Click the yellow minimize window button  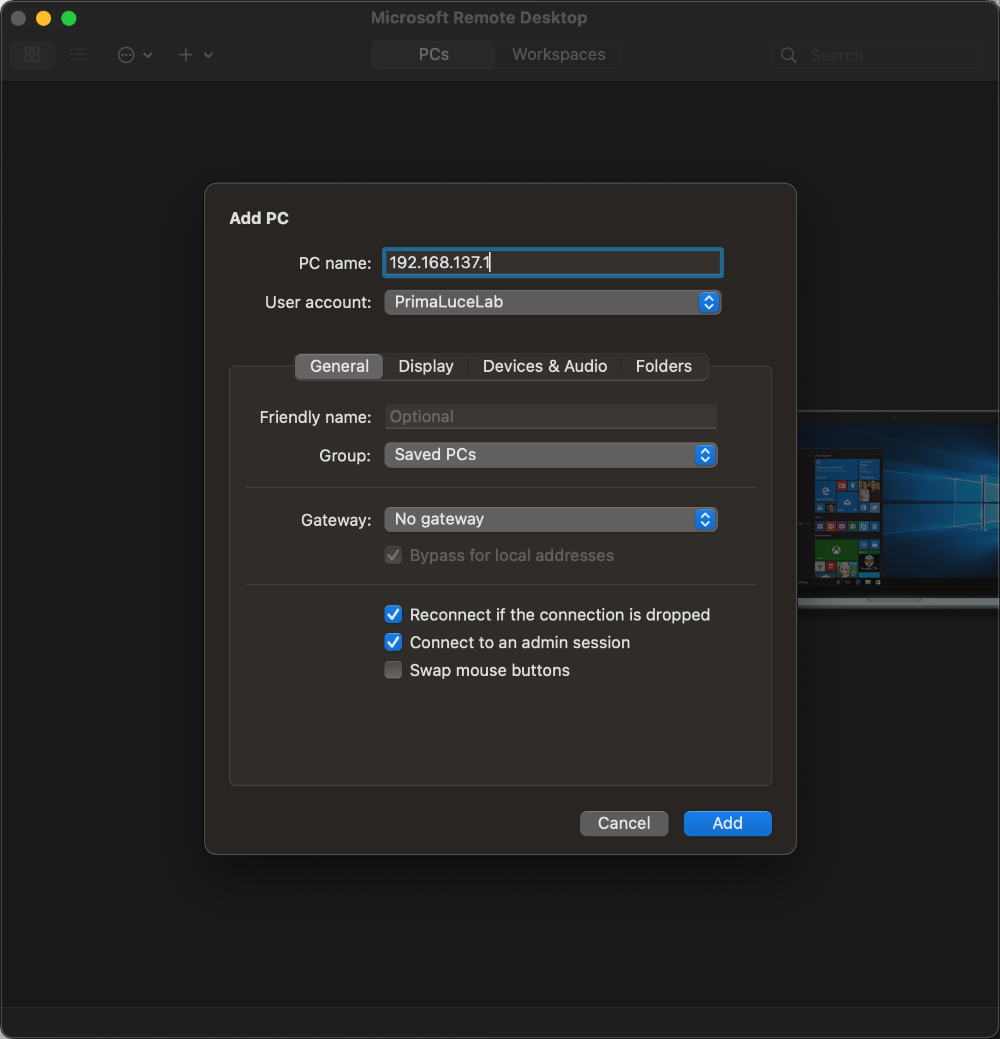point(44,19)
